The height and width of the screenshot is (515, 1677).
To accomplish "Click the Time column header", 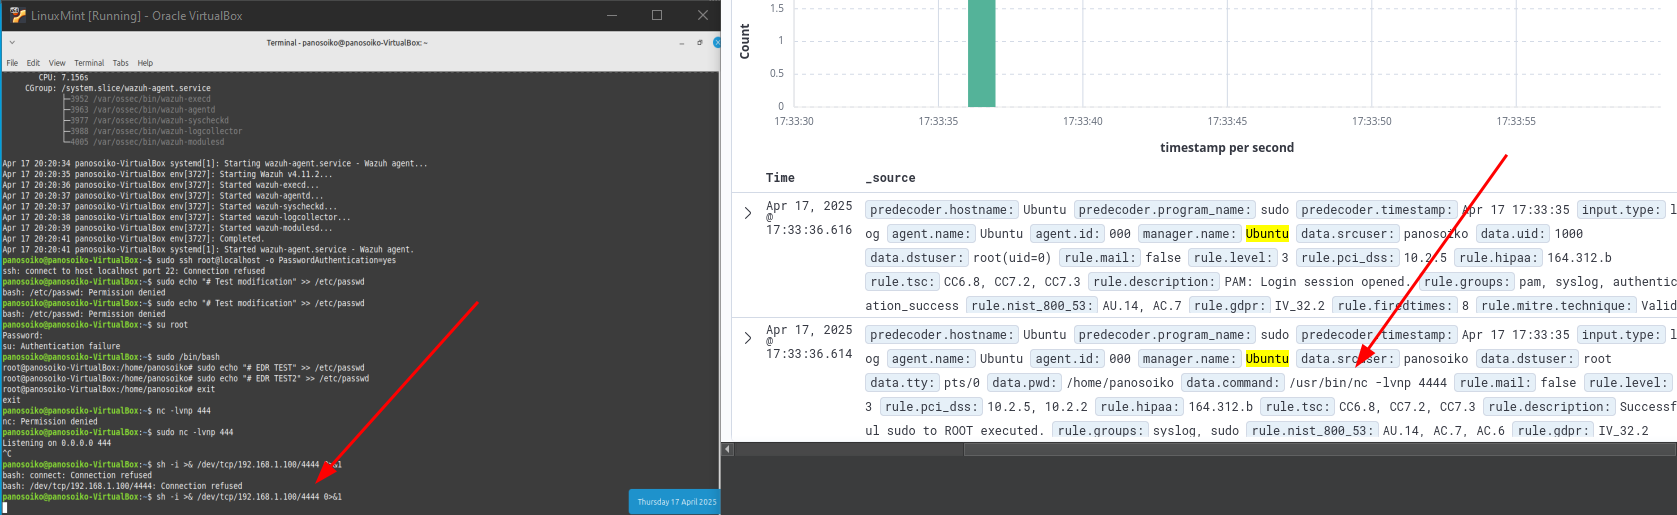I will pyautogui.click(x=780, y=178).
